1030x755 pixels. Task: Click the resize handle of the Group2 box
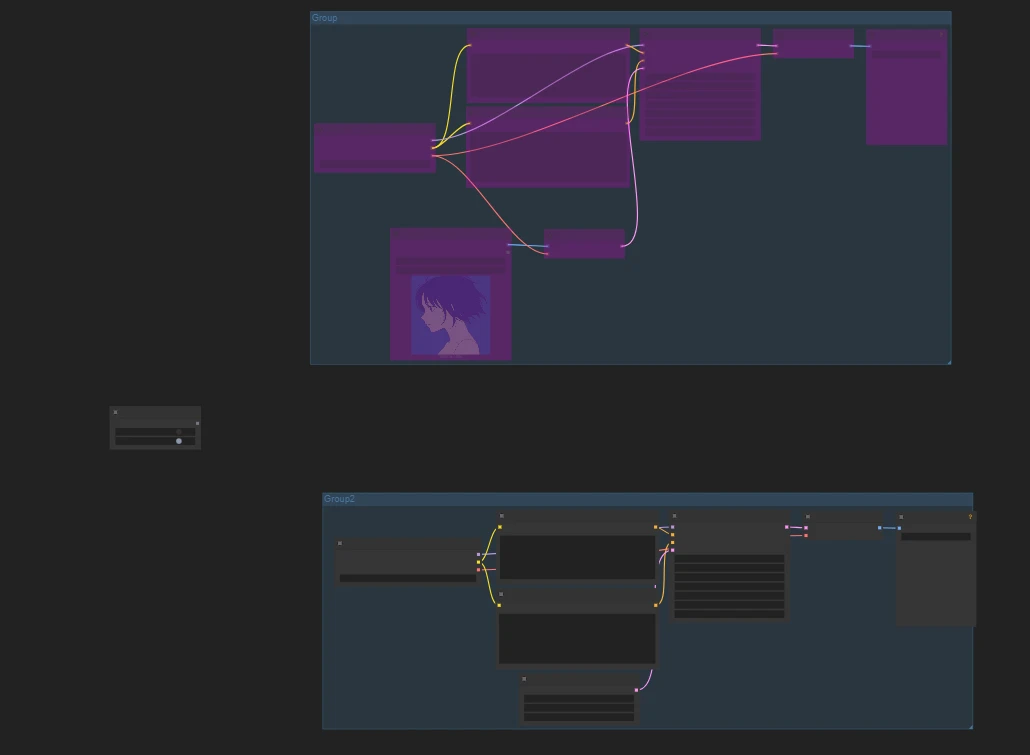click(969, 725)
